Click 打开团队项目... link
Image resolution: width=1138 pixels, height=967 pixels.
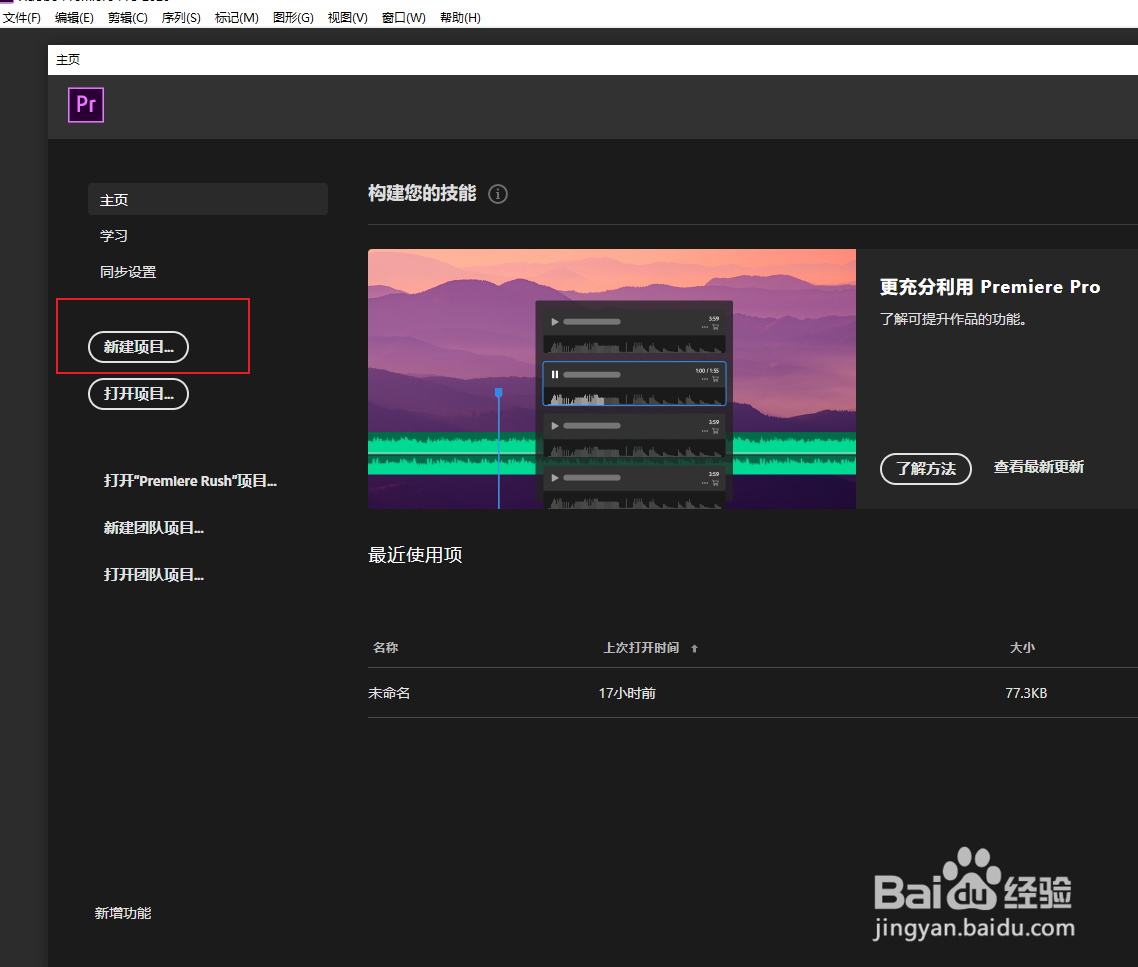154,575
